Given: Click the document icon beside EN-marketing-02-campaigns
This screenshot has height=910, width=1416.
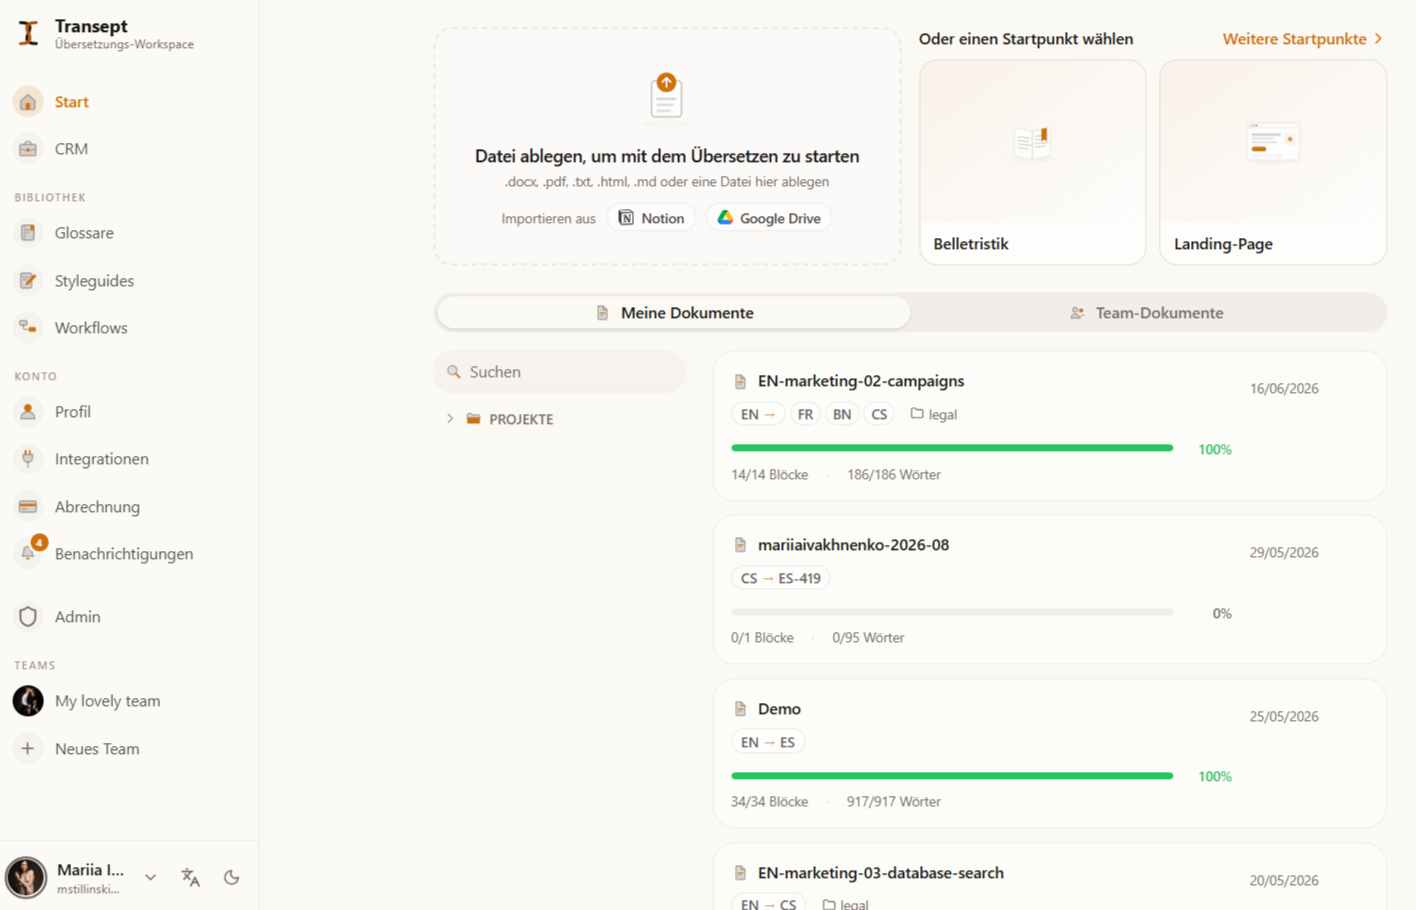Looking at the screenshot, I should point(740,382).
